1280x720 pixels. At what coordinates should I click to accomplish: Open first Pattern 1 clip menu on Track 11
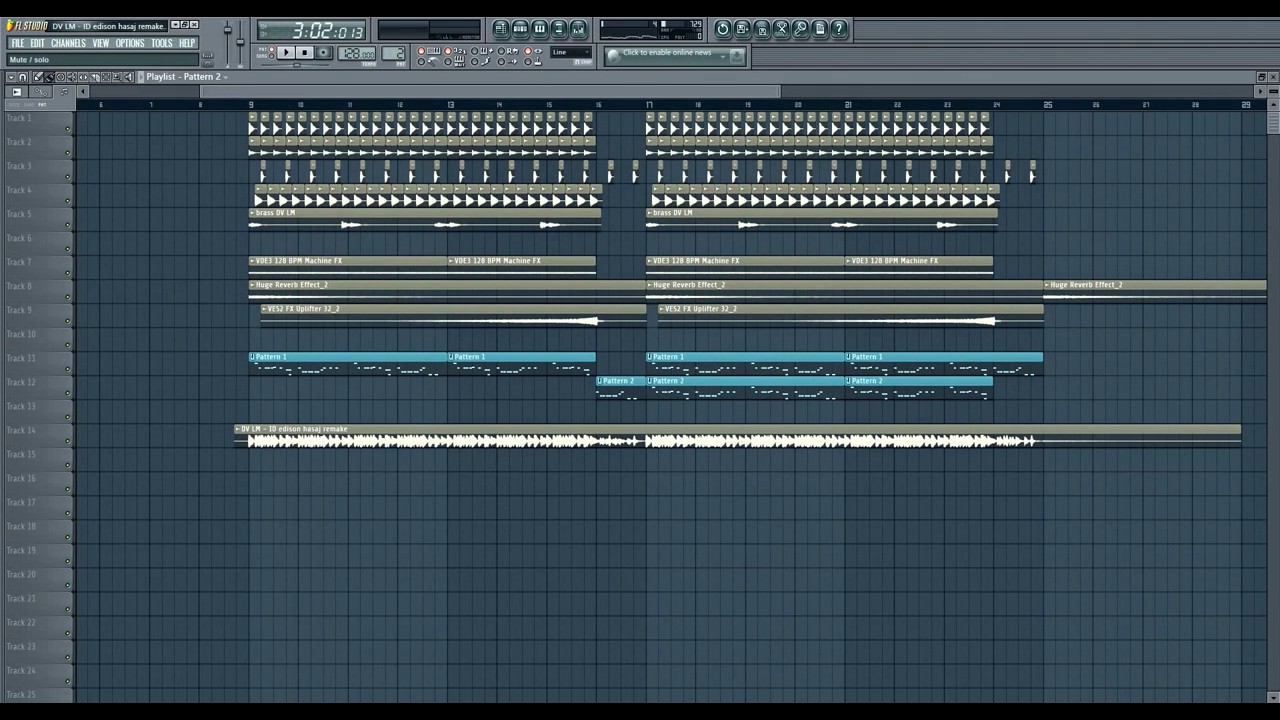tap(252, 357)
